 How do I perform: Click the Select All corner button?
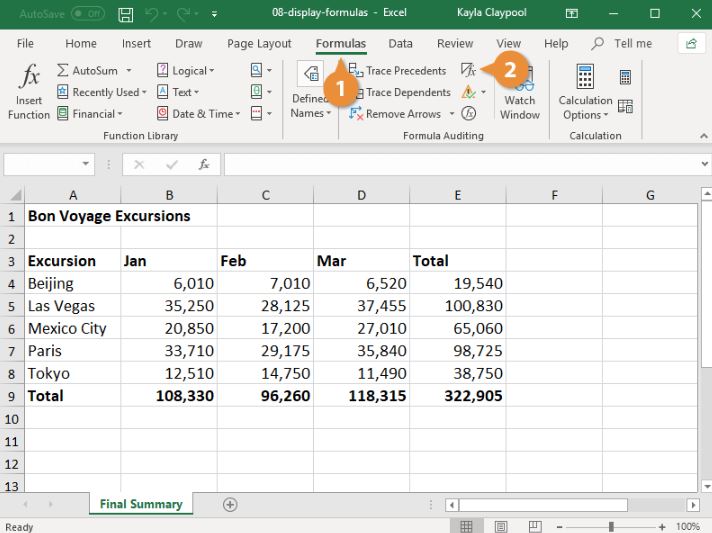[13, 195]
